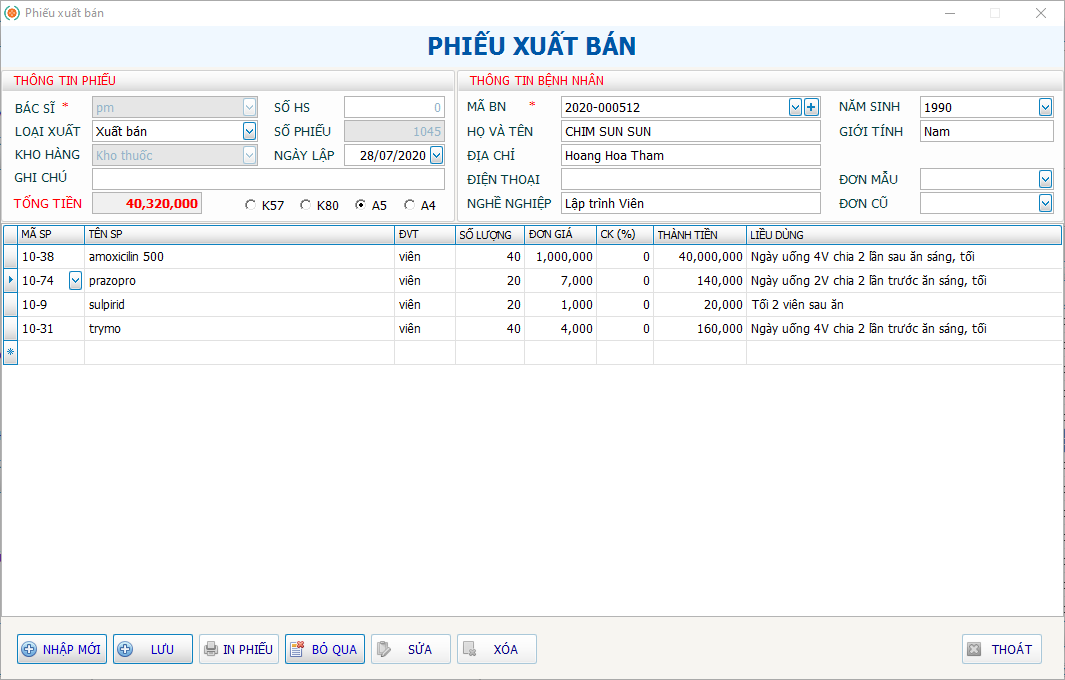The height and width of the screenshot is (680, 1065).
Task: Click the ĐỊA CHỈ field
Action: tap(691, 155)
